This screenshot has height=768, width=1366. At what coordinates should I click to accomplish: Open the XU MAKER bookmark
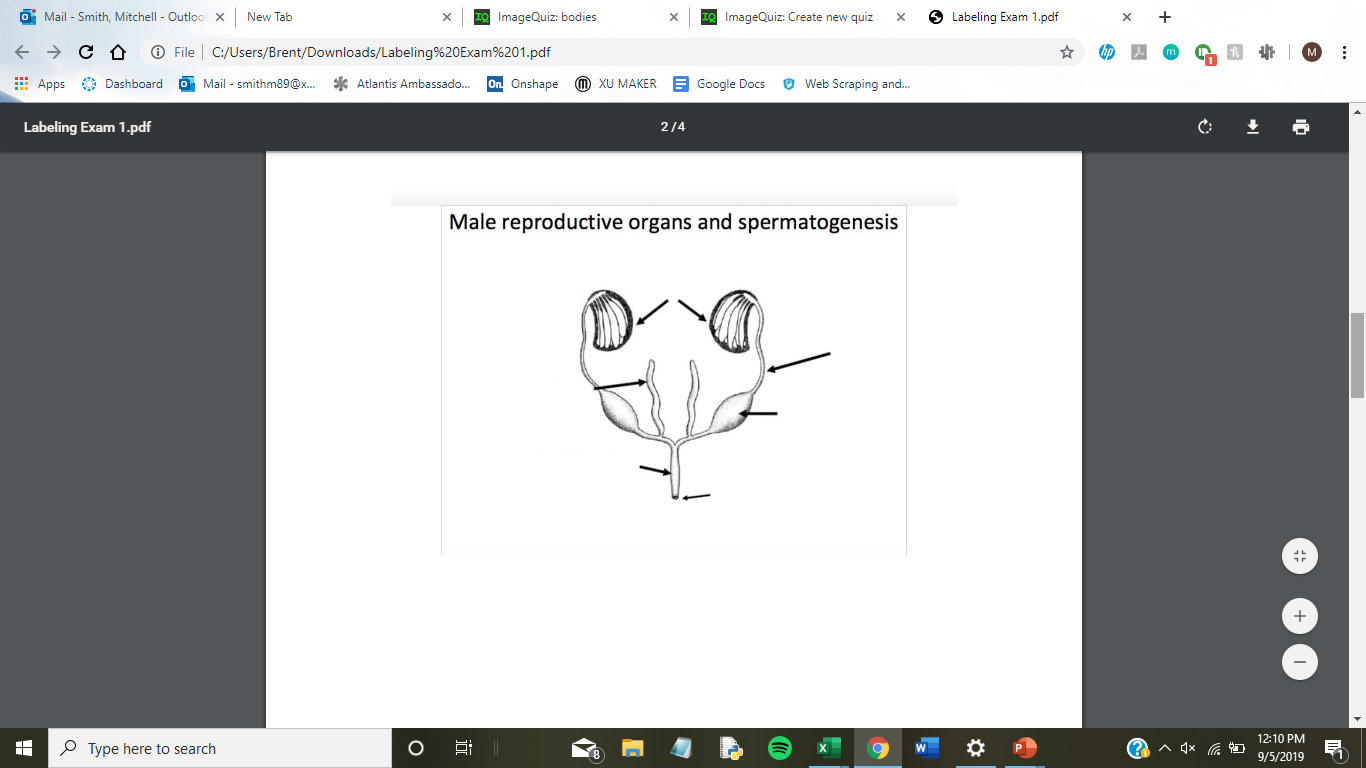pyautogui.click(x=616, y=84)
